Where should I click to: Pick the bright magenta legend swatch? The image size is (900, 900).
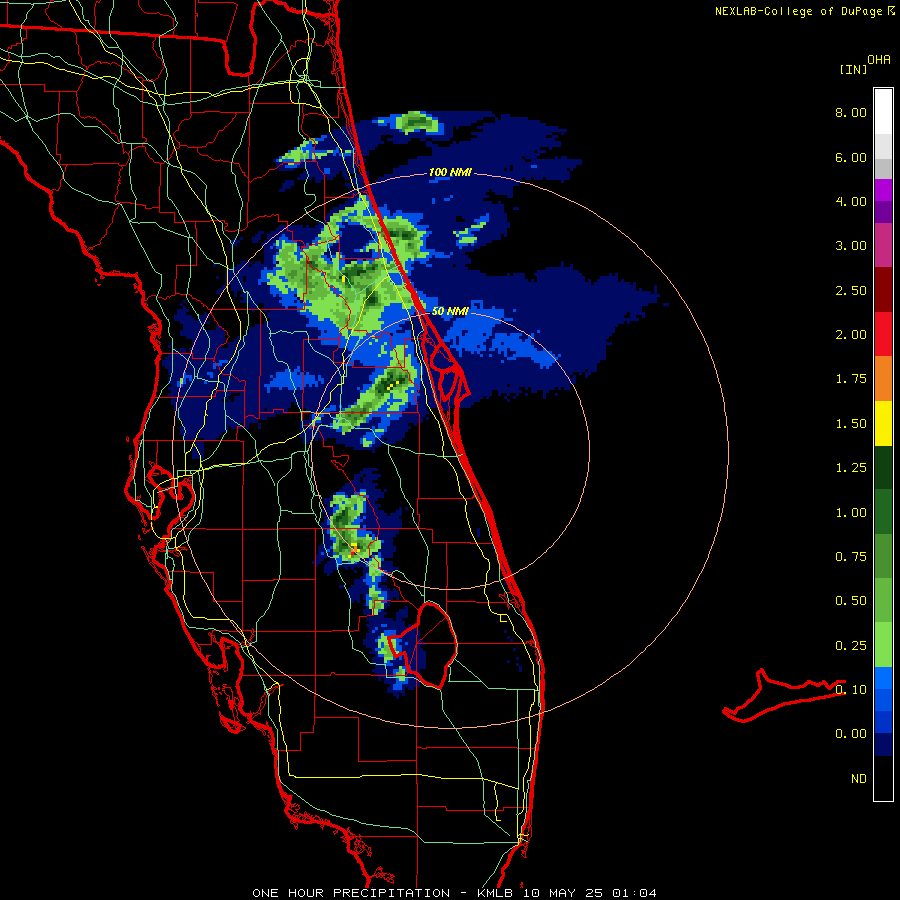coord(883,190)
